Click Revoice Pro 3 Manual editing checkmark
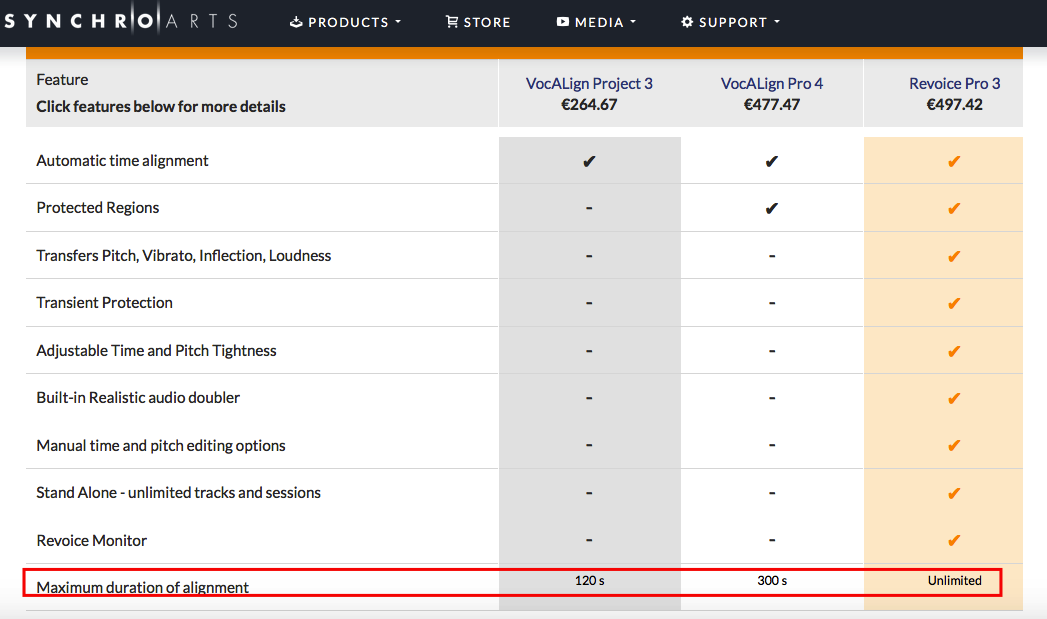 click(x=954, y=445)
